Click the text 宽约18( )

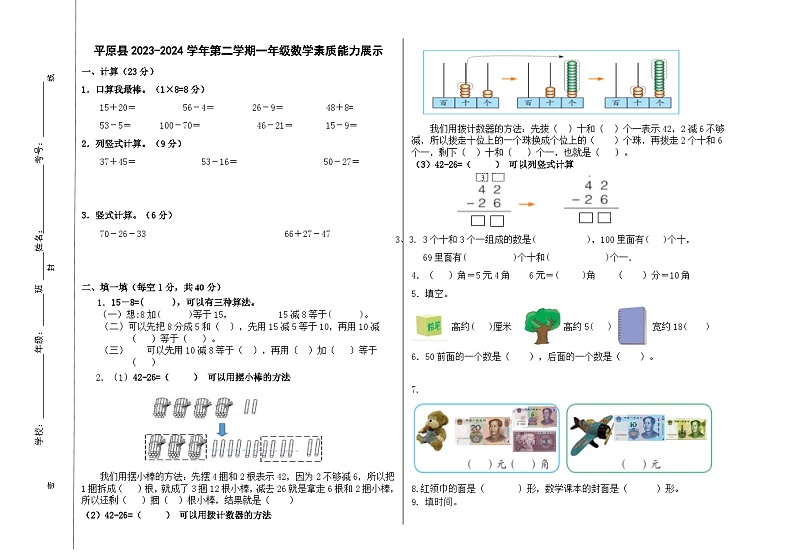(x=681, y=327)
